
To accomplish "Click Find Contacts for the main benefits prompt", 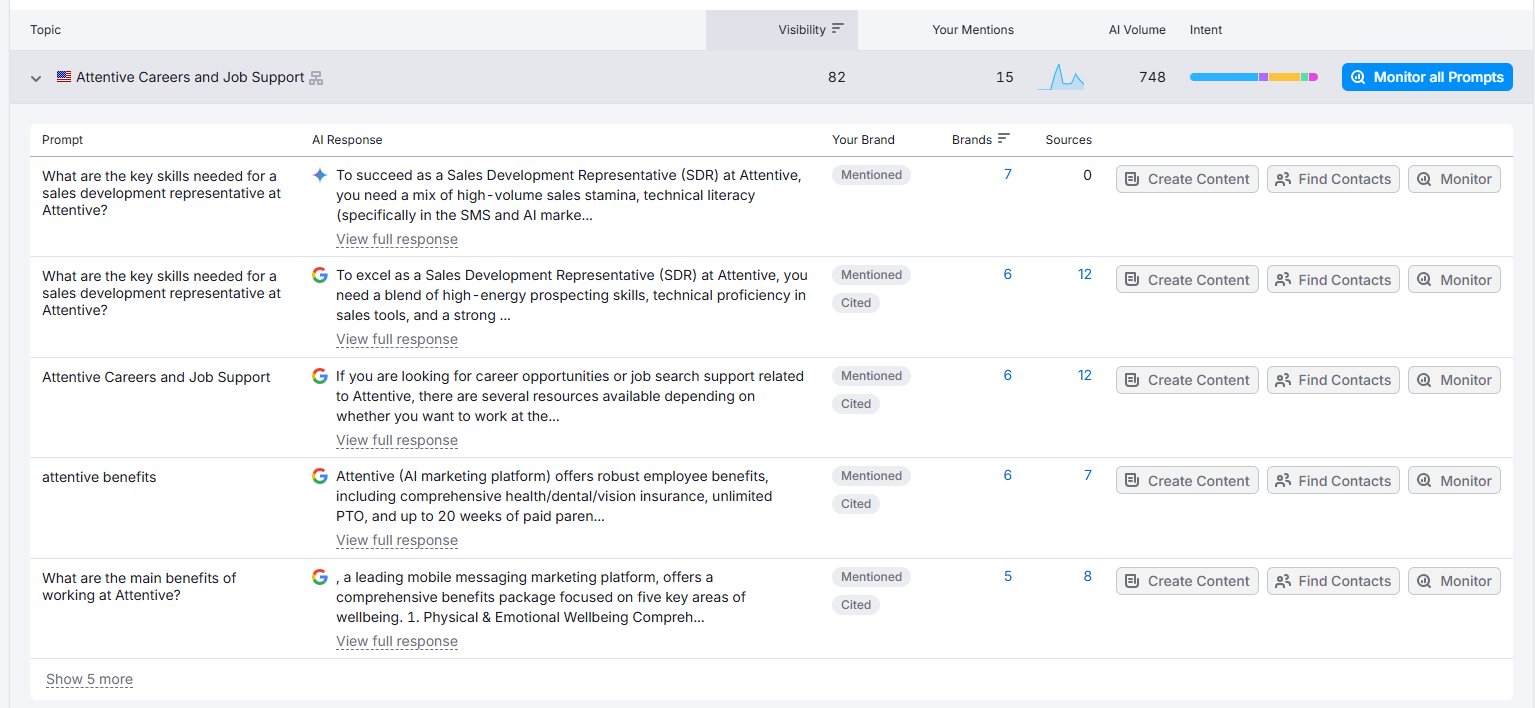I will (1333, 581).
